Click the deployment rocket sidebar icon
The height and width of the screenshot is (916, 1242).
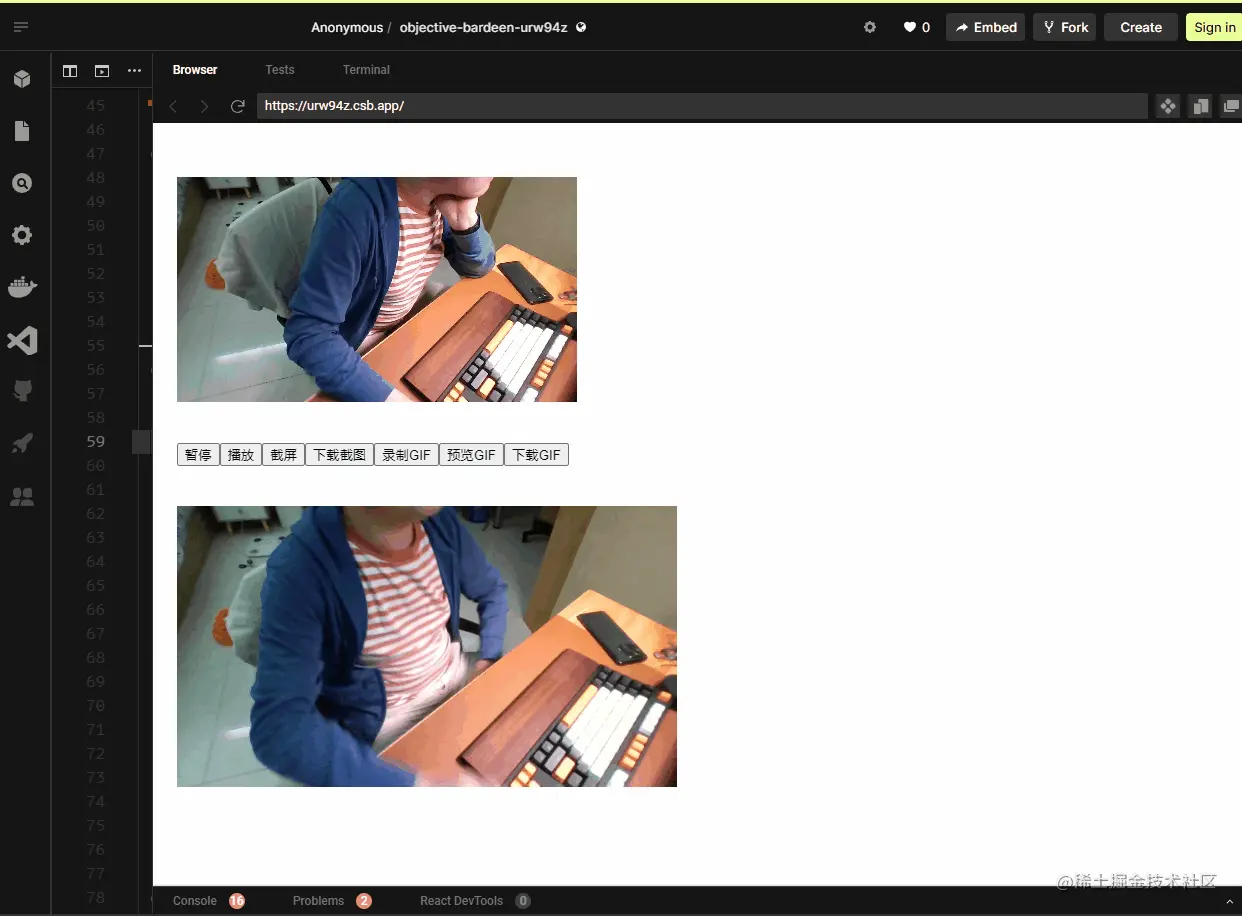(x=22, y=443)
